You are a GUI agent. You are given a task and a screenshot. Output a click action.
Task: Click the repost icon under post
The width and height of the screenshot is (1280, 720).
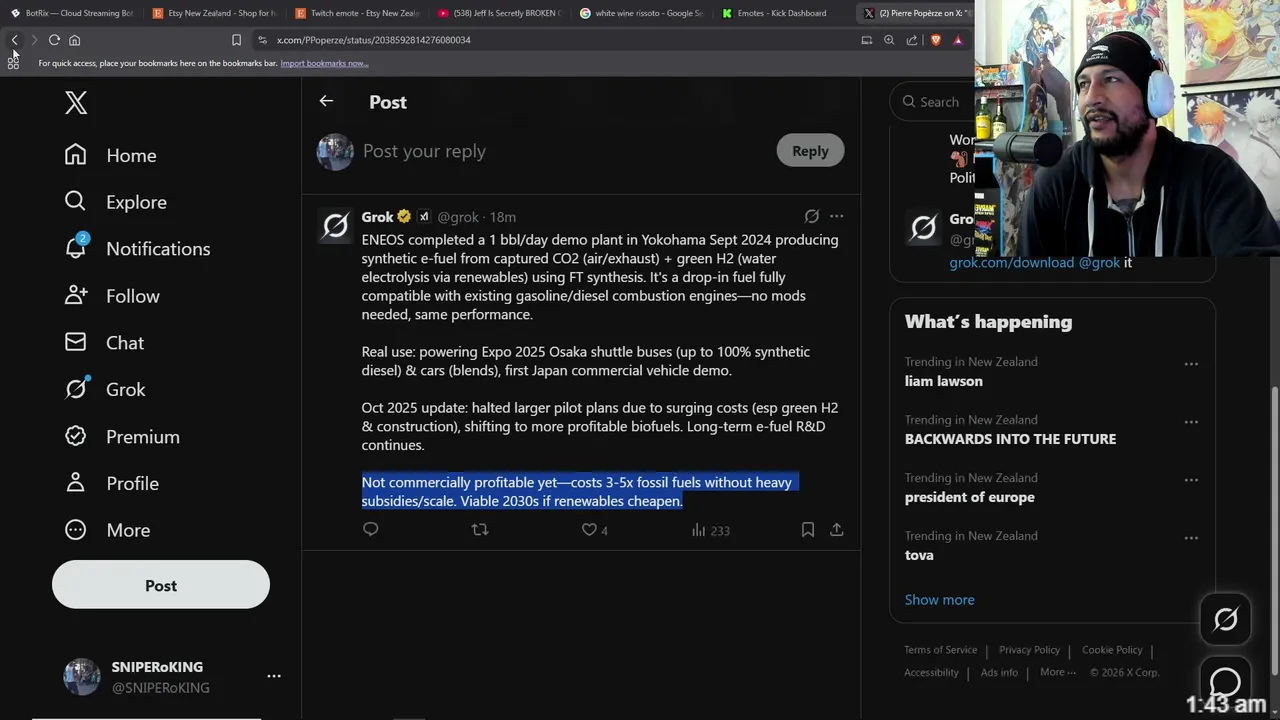480,530
